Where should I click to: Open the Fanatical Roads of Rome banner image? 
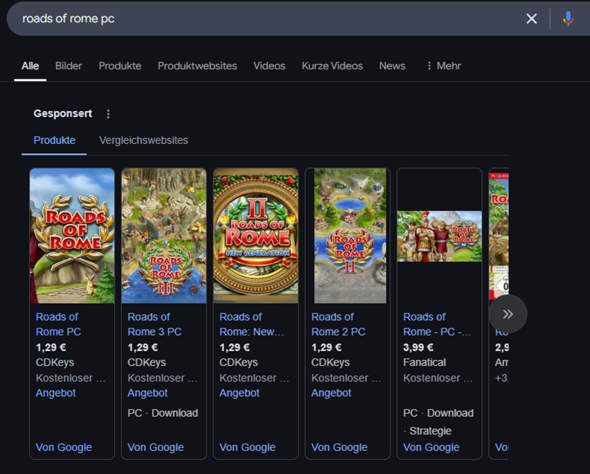coord(439,236)
